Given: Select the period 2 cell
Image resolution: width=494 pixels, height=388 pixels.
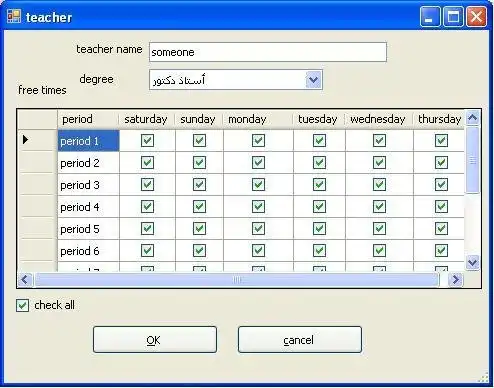Looking at the screenshot, I should click(x=88, y=163).
